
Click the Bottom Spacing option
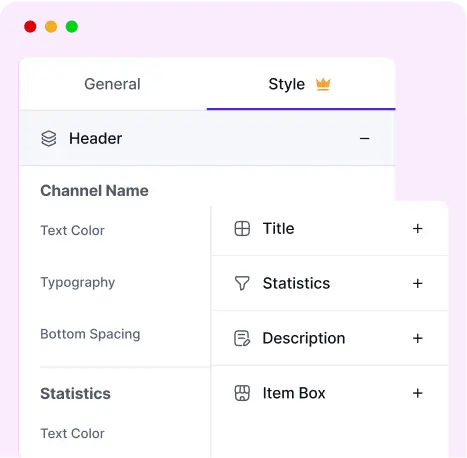[90, 334]
